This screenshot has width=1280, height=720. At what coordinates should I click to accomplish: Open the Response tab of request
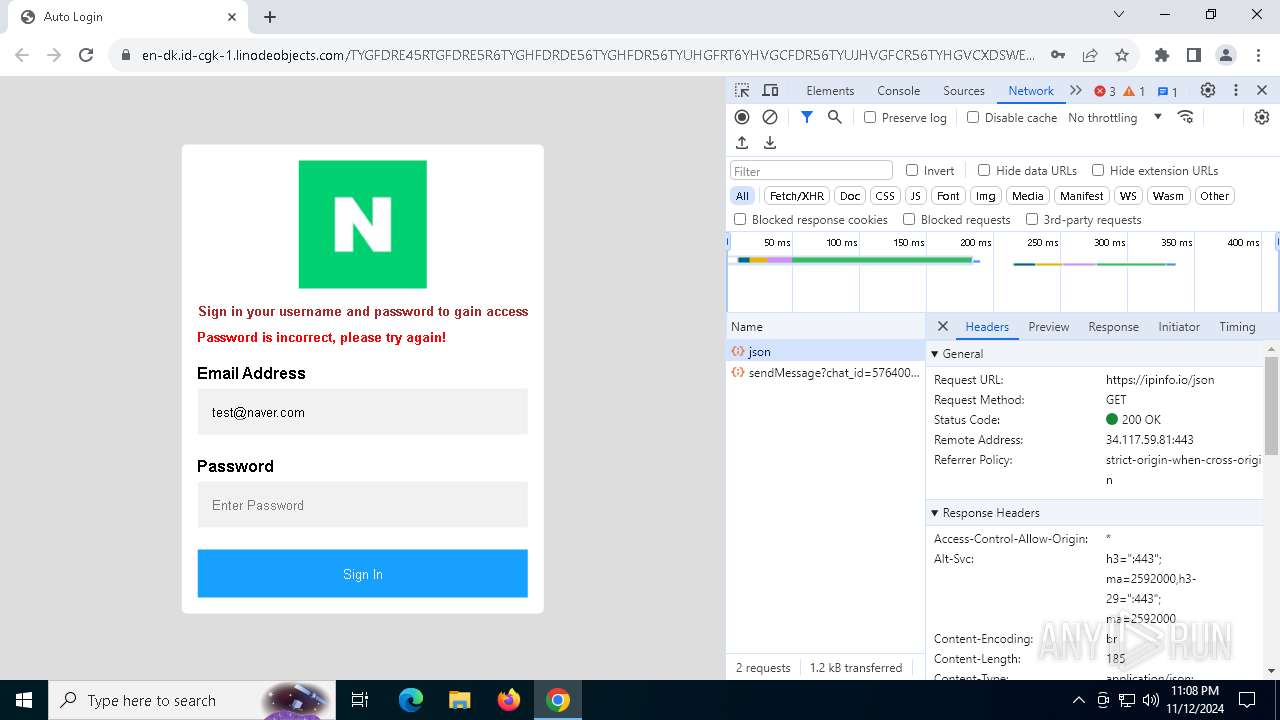1113,327
